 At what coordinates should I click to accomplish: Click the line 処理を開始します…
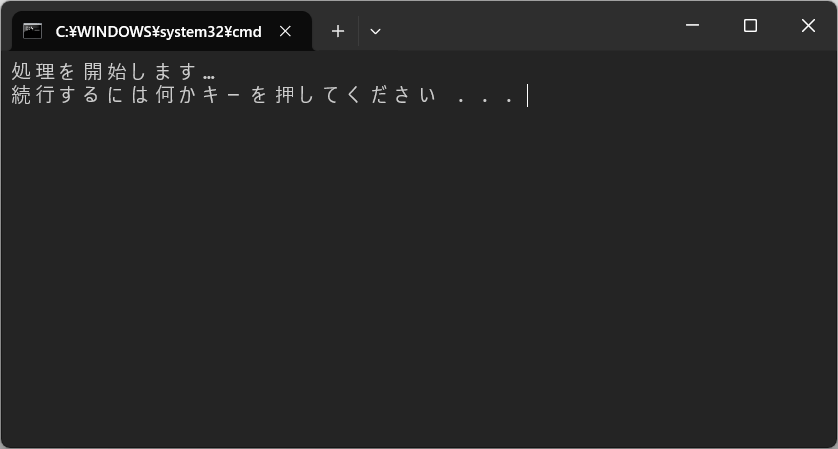113,72
